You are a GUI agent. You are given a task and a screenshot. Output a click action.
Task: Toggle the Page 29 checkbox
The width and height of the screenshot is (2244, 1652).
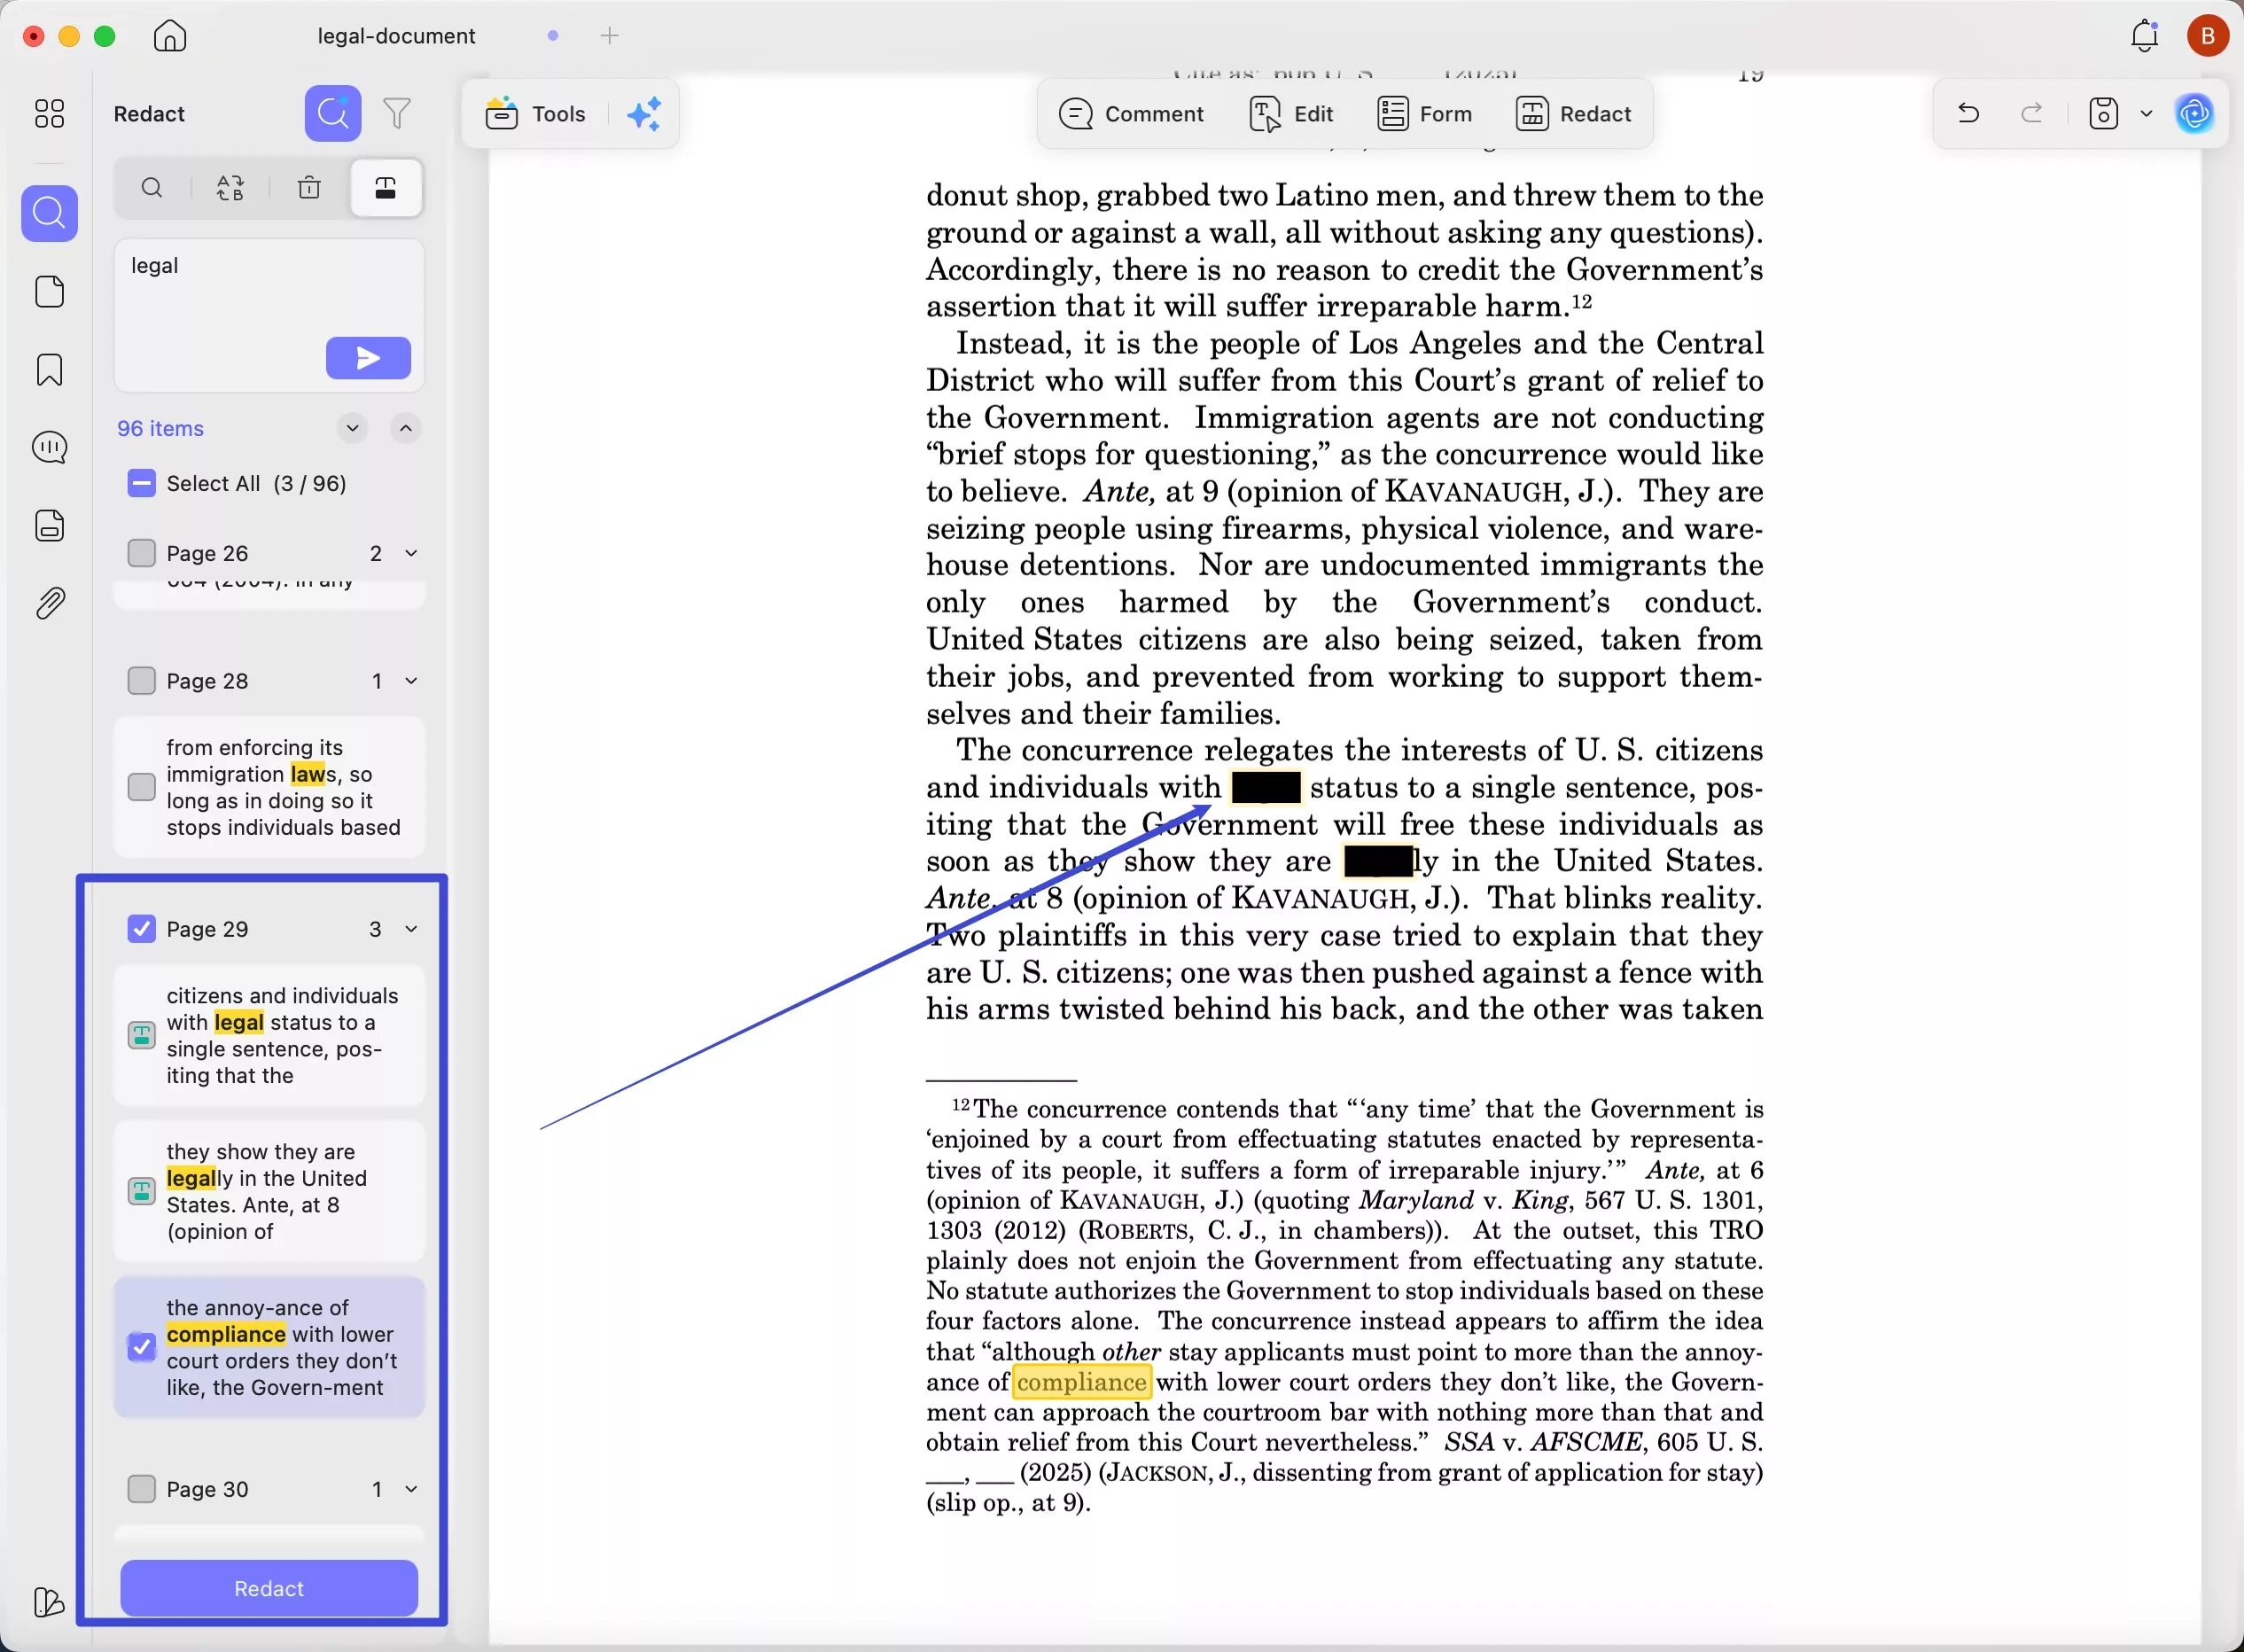[x=142, y=929]
